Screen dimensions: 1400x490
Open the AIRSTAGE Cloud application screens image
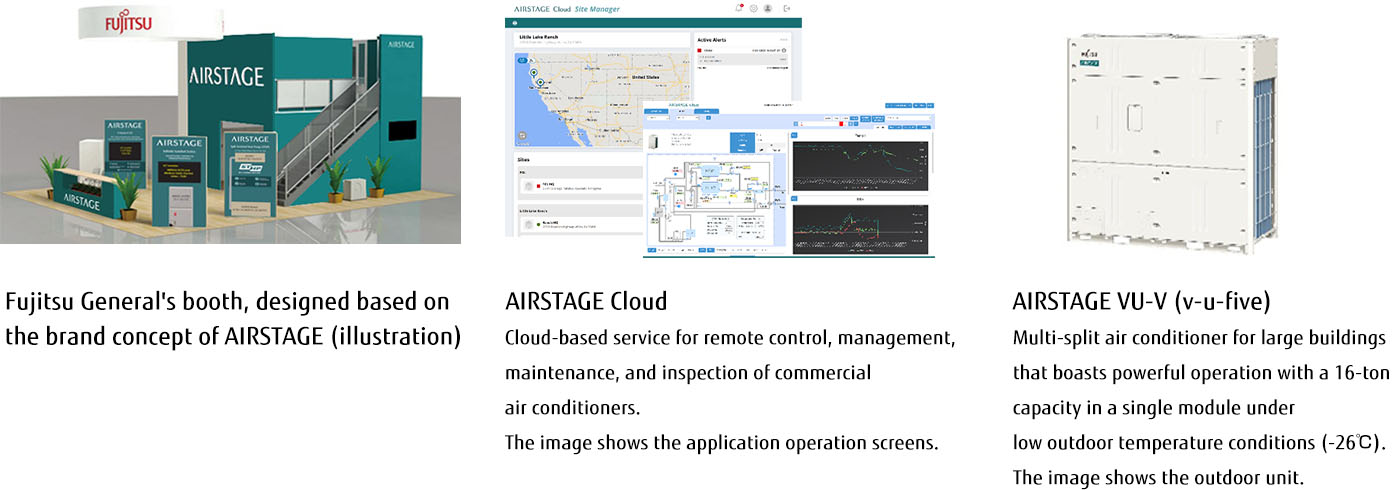(720, 130)
